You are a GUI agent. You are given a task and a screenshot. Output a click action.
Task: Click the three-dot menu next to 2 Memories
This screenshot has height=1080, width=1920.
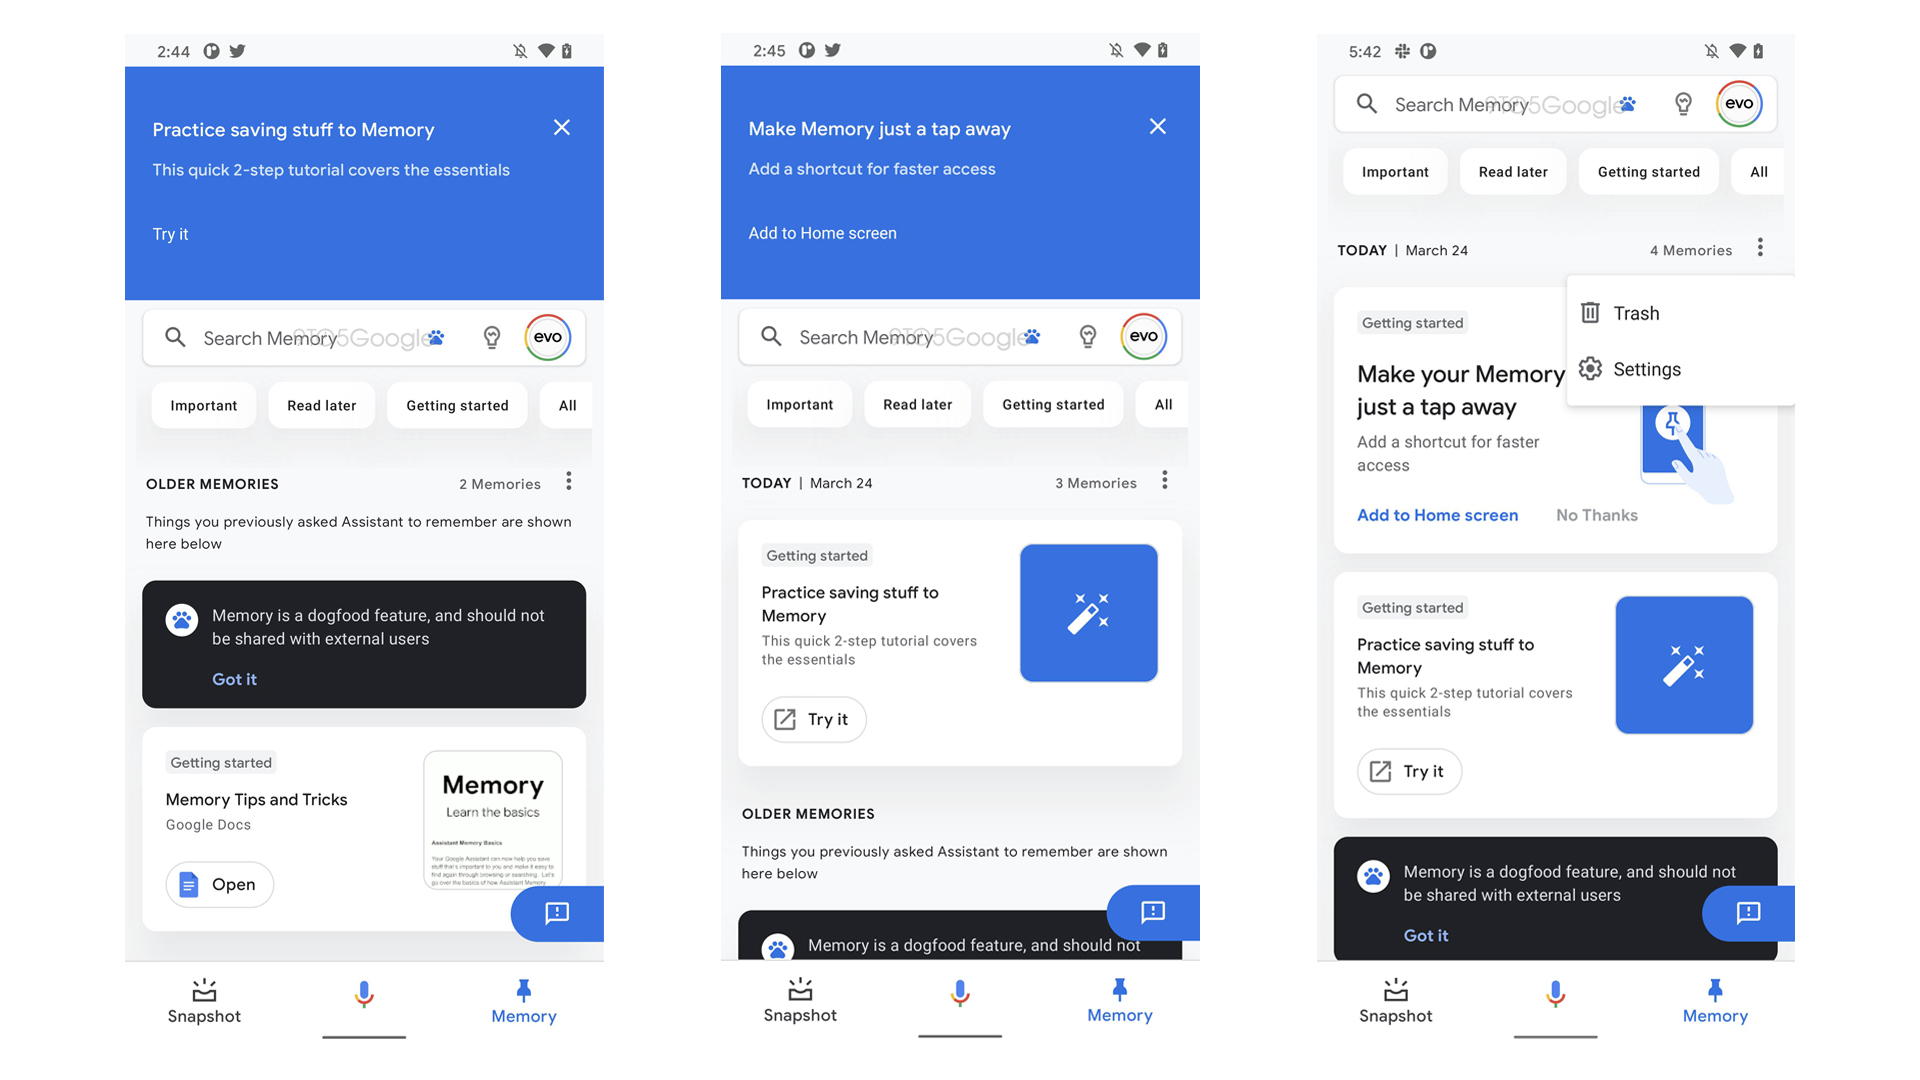567,481
